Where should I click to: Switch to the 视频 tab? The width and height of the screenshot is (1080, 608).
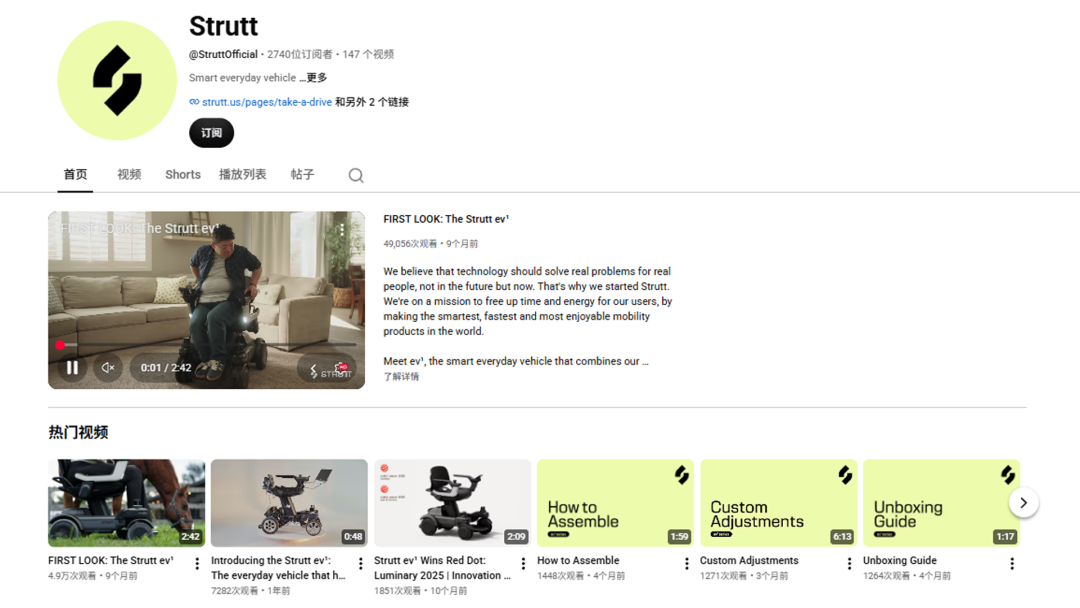129,175
